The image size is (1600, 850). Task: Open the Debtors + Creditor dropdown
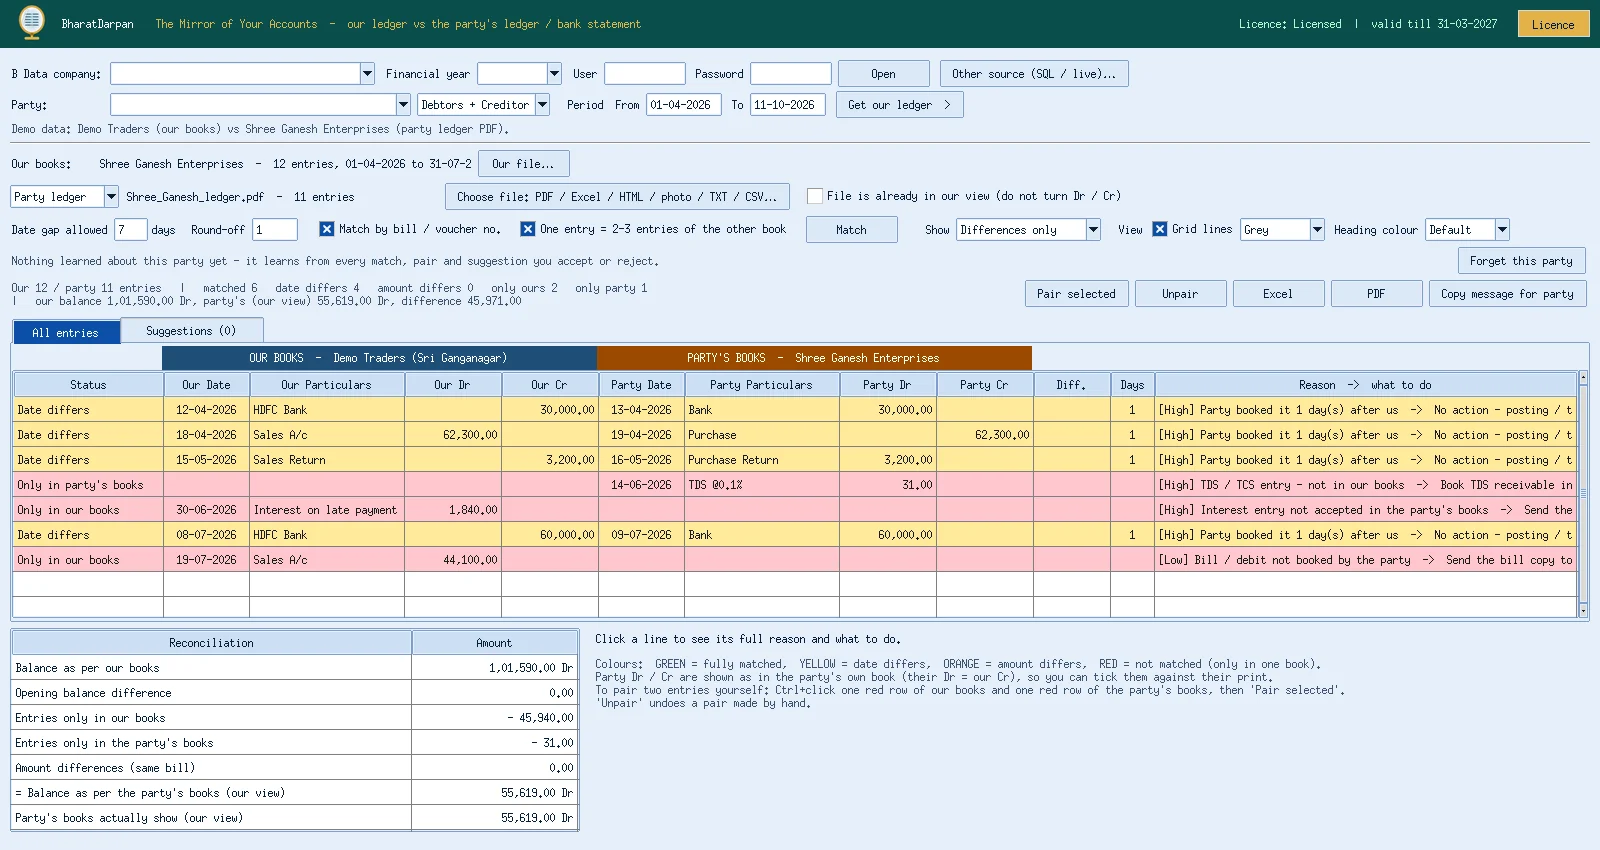542,105
